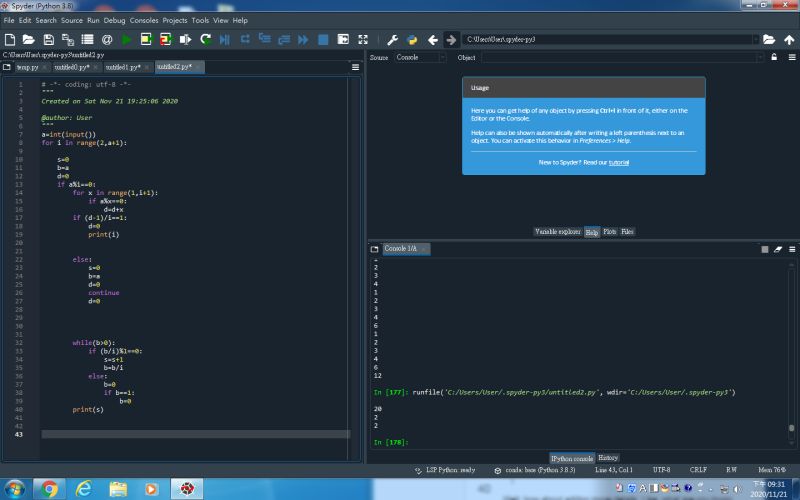This screenshot has width=800, height=500.
Task: Open the IPython console options menu
Action: point(792,249)
